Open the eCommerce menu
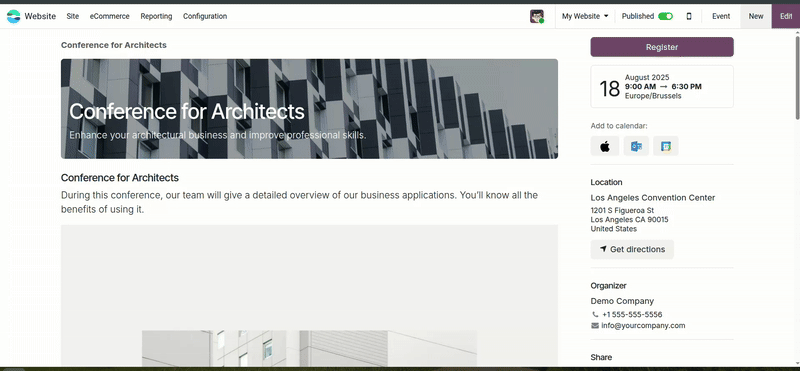This screenshot has width=800, height=371. tap(110, 16)
